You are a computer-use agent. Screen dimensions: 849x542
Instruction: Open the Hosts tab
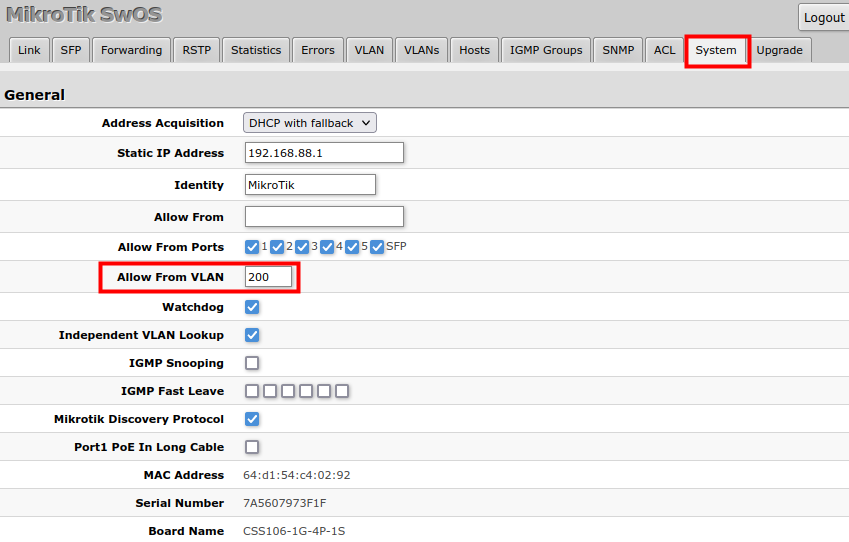474,50
